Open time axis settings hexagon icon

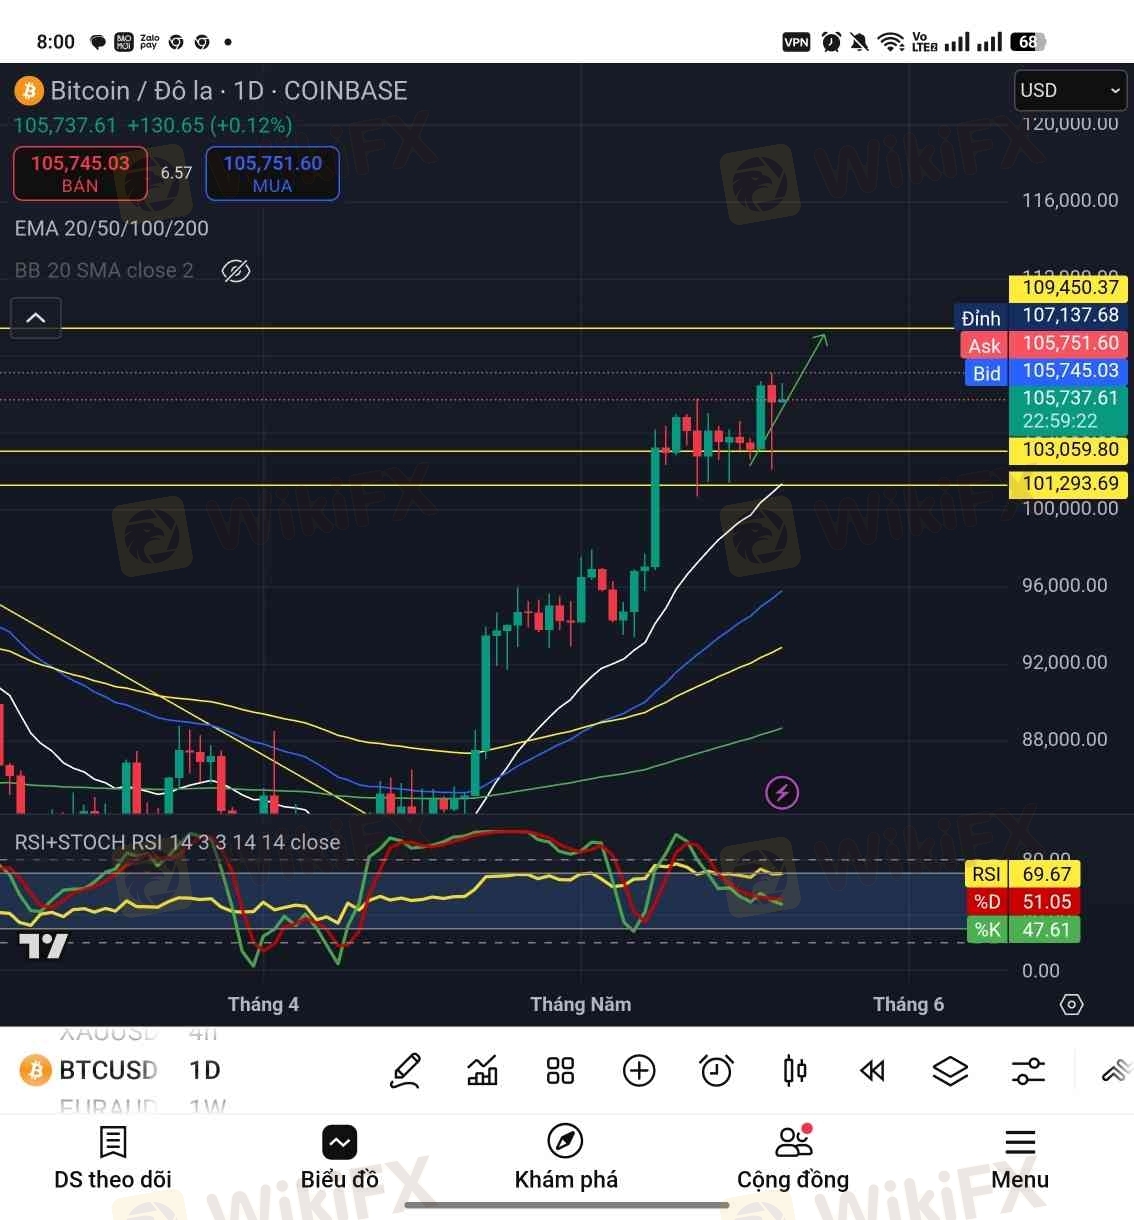[1071, 1004]
